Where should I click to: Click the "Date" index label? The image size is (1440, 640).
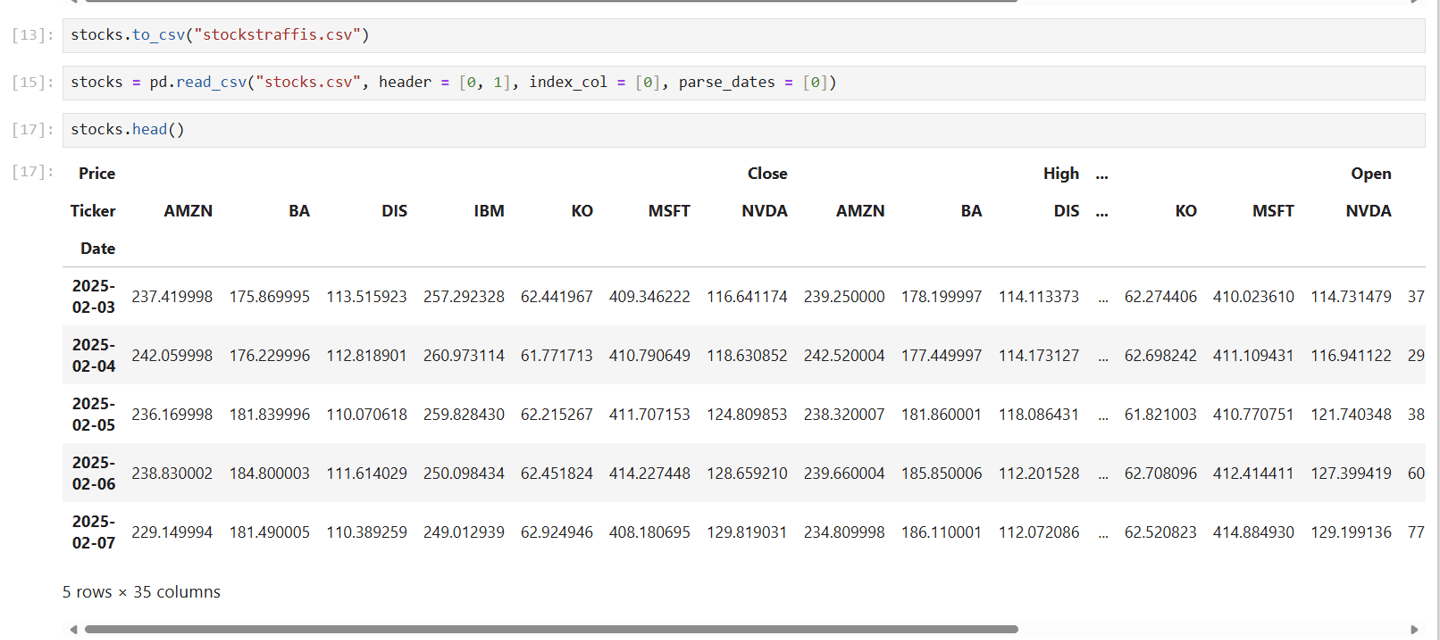coord(97,248)
